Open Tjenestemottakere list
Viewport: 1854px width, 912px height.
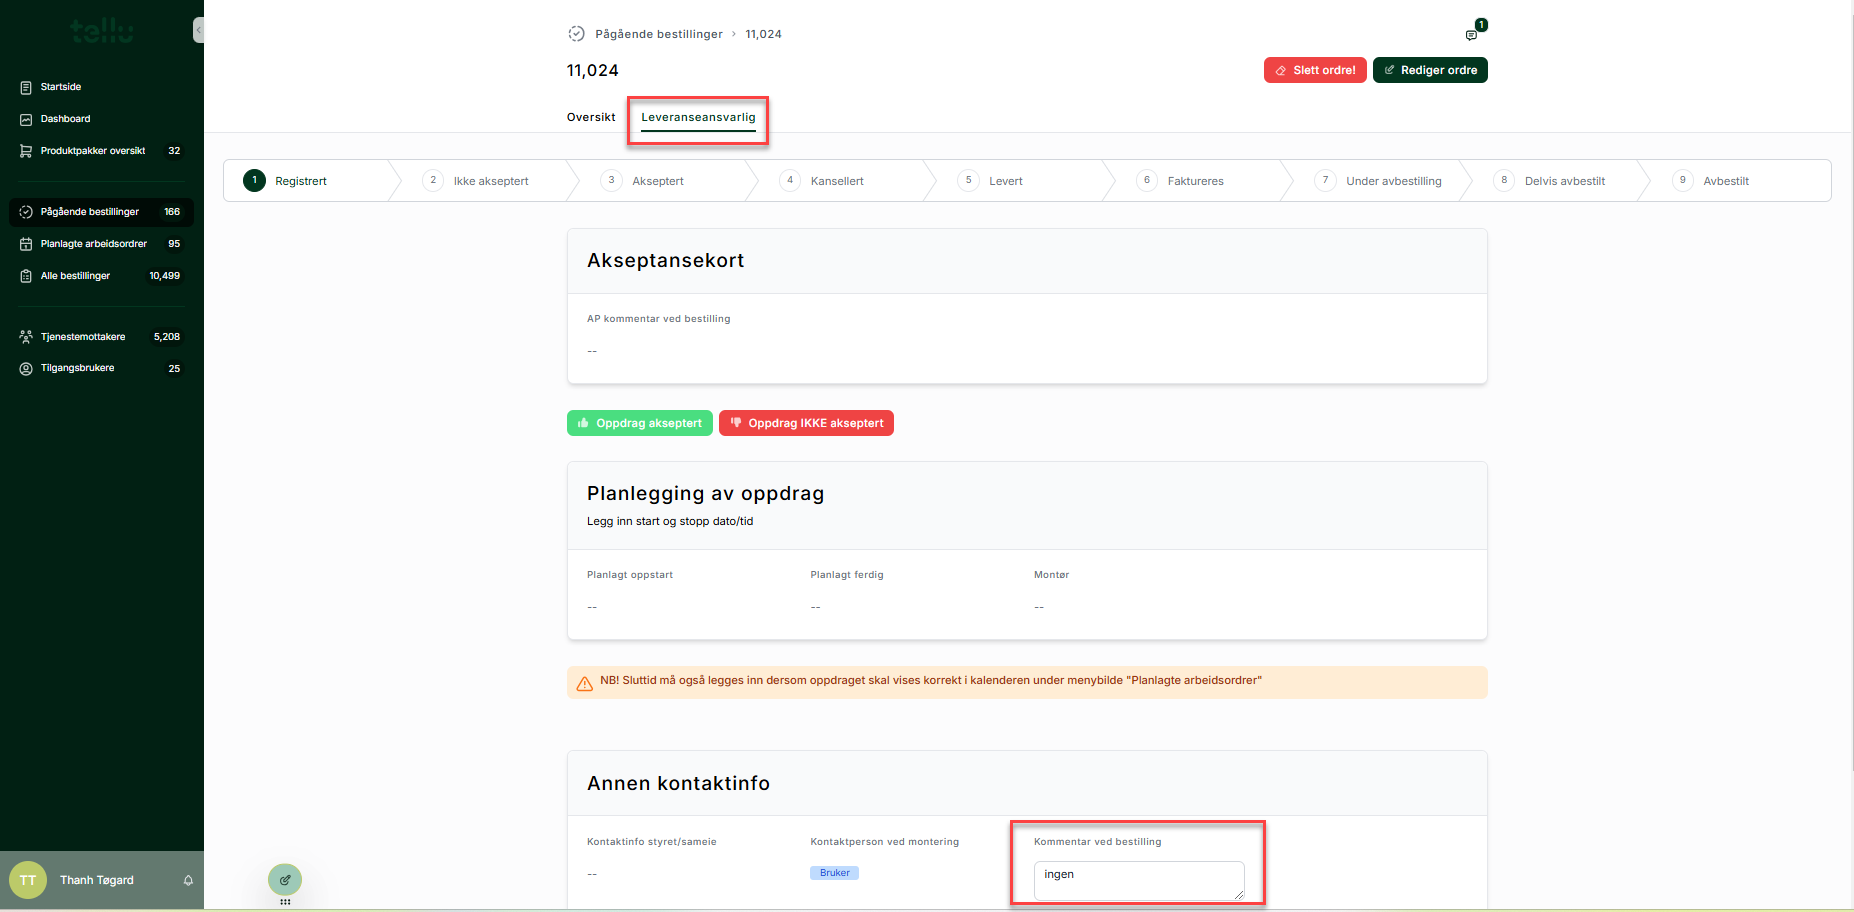(x=83, y=337)
